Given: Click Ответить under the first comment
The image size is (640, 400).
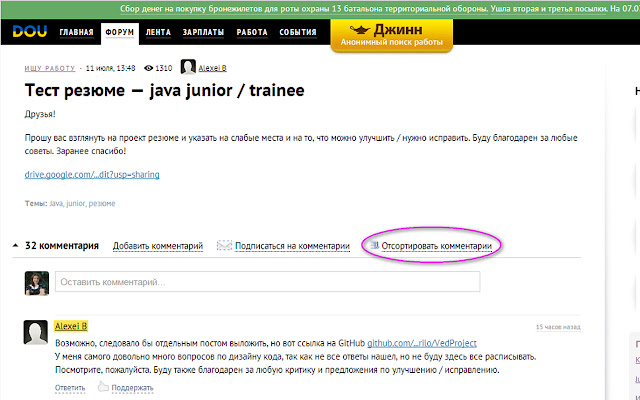Looking at the screenshot, I should 70,388.
